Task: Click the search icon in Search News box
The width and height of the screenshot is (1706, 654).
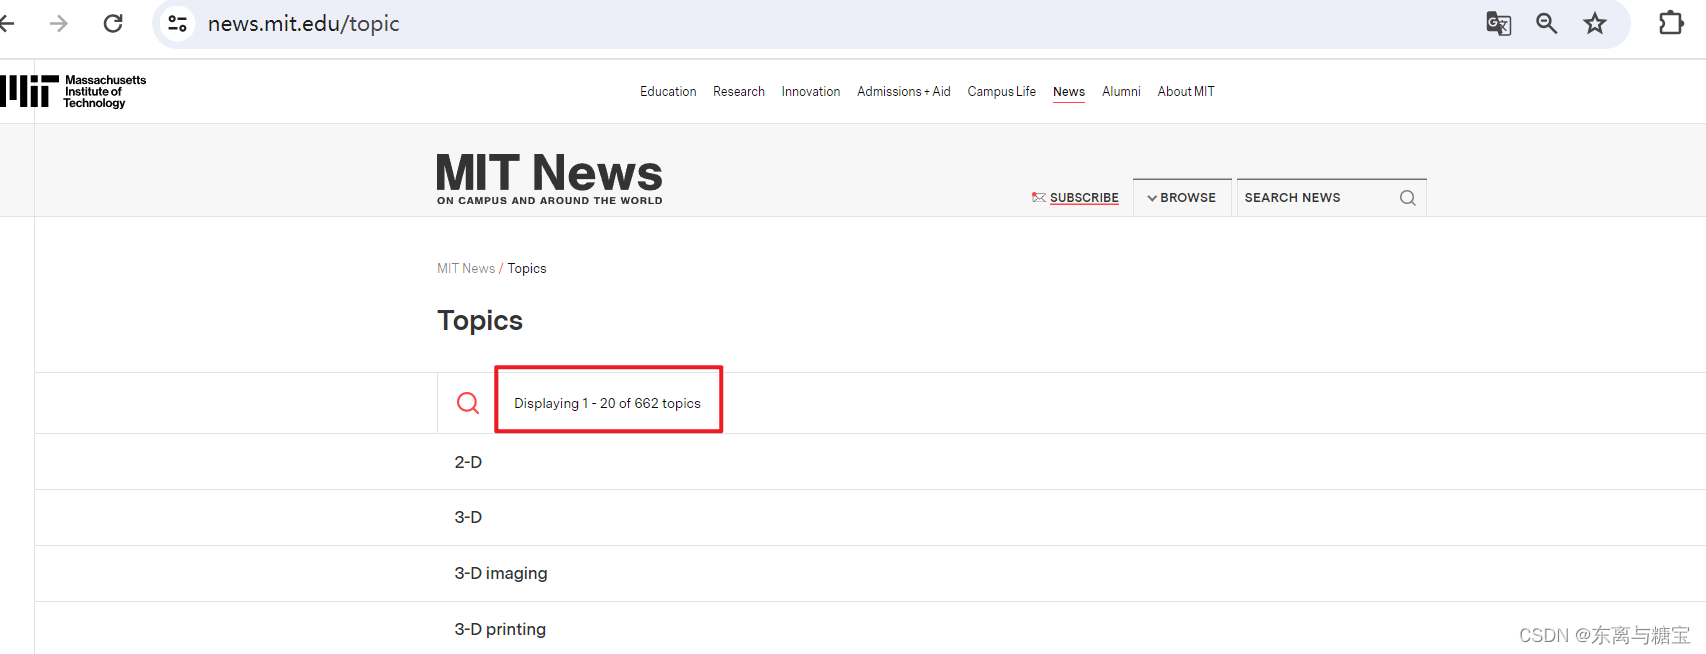Action: (1407, 198)
